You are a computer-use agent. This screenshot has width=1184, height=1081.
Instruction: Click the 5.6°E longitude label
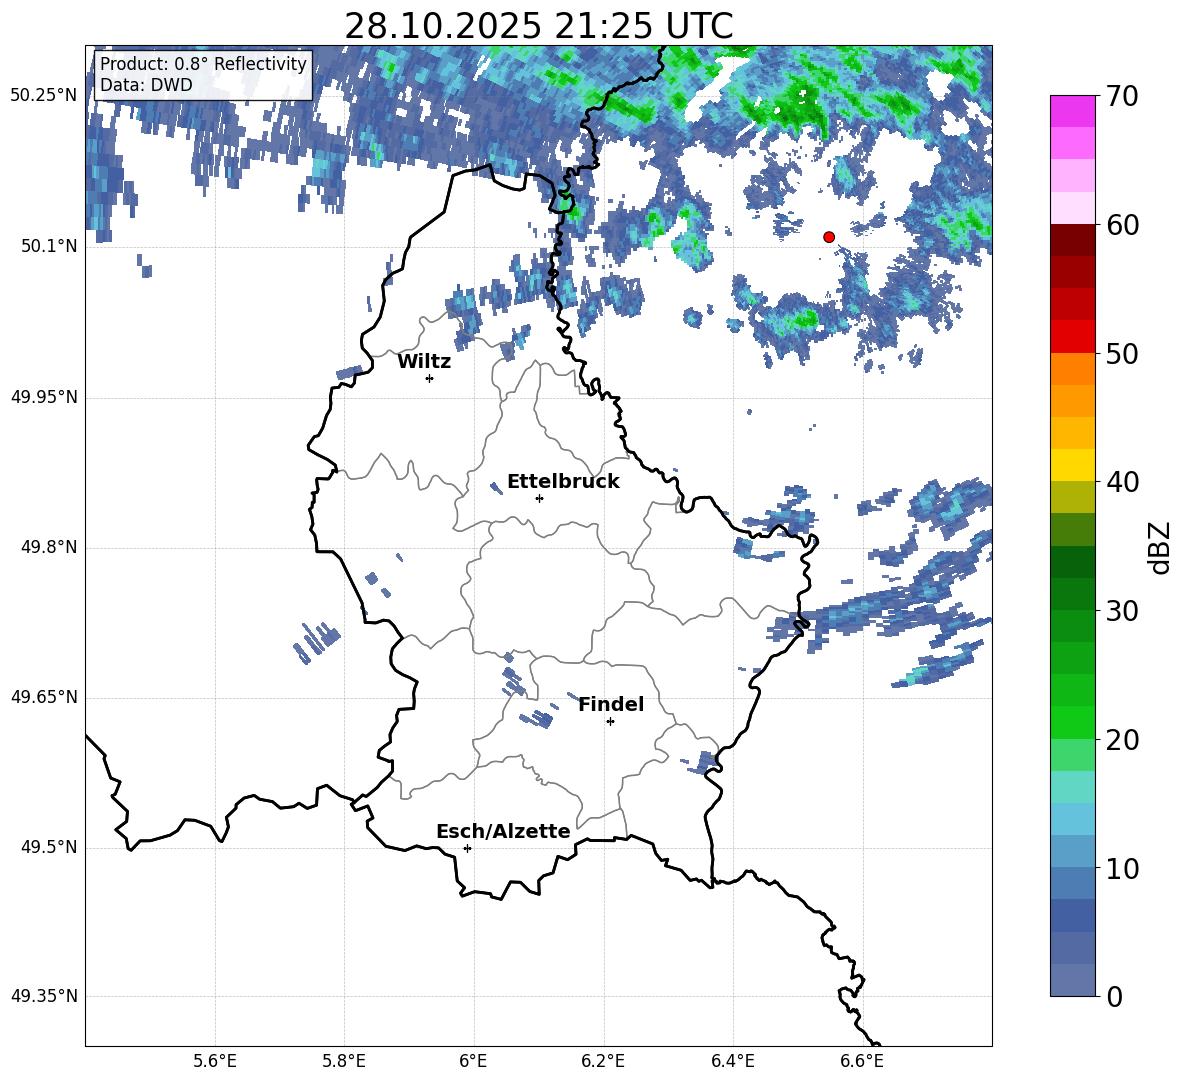pos(215,1061)
